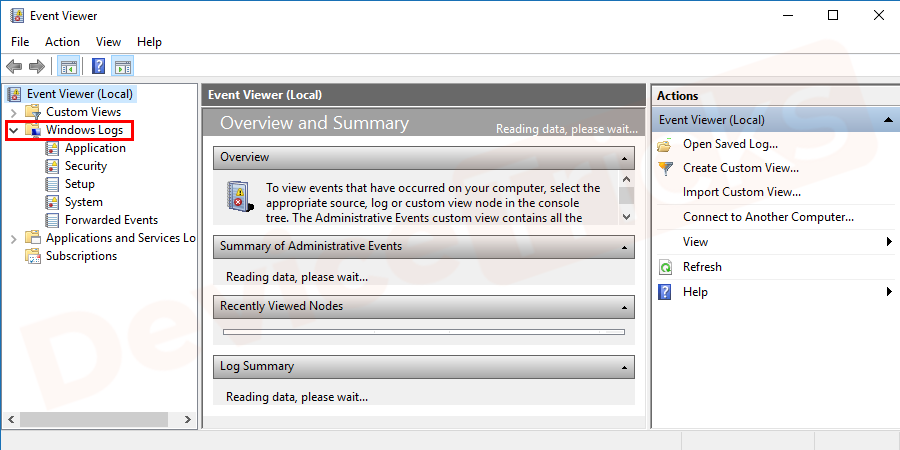Click the Help question-mark icon in Actions

(665, 292)
